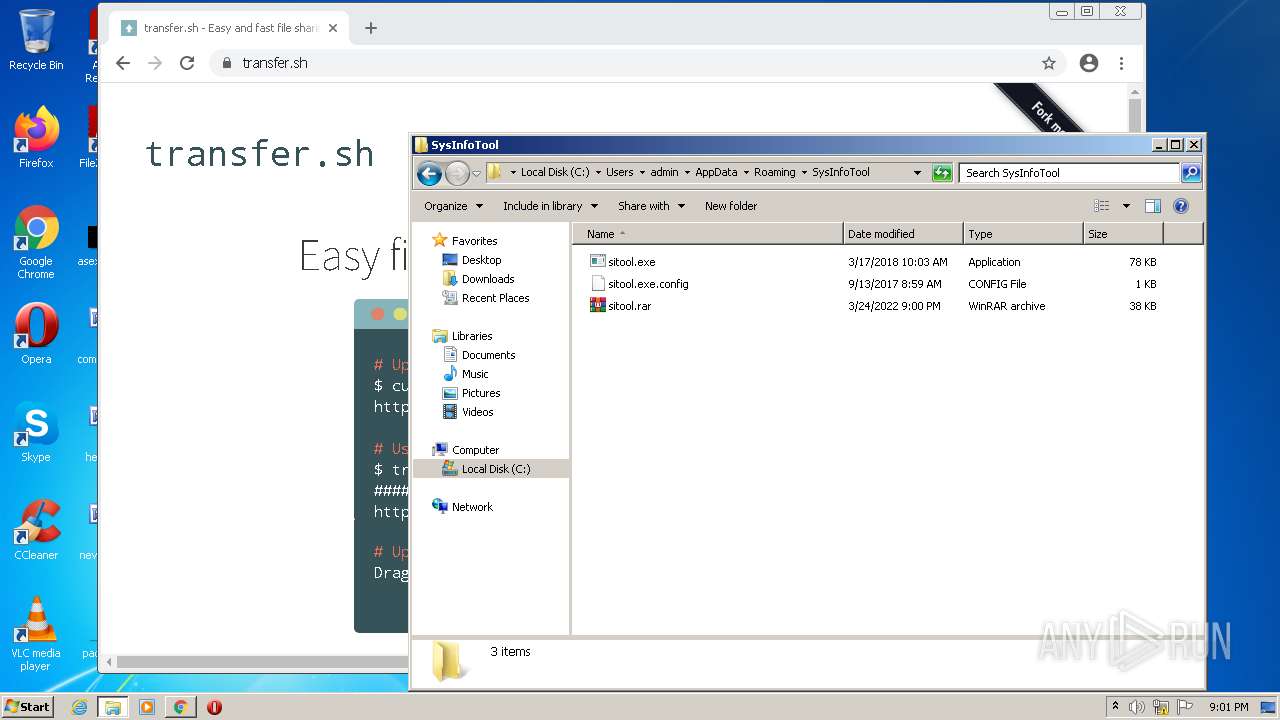The height and width of the screenshot is (720, 1280).
Task: Click the admin breadcrumb in address bar
Action: pos(664,172)
